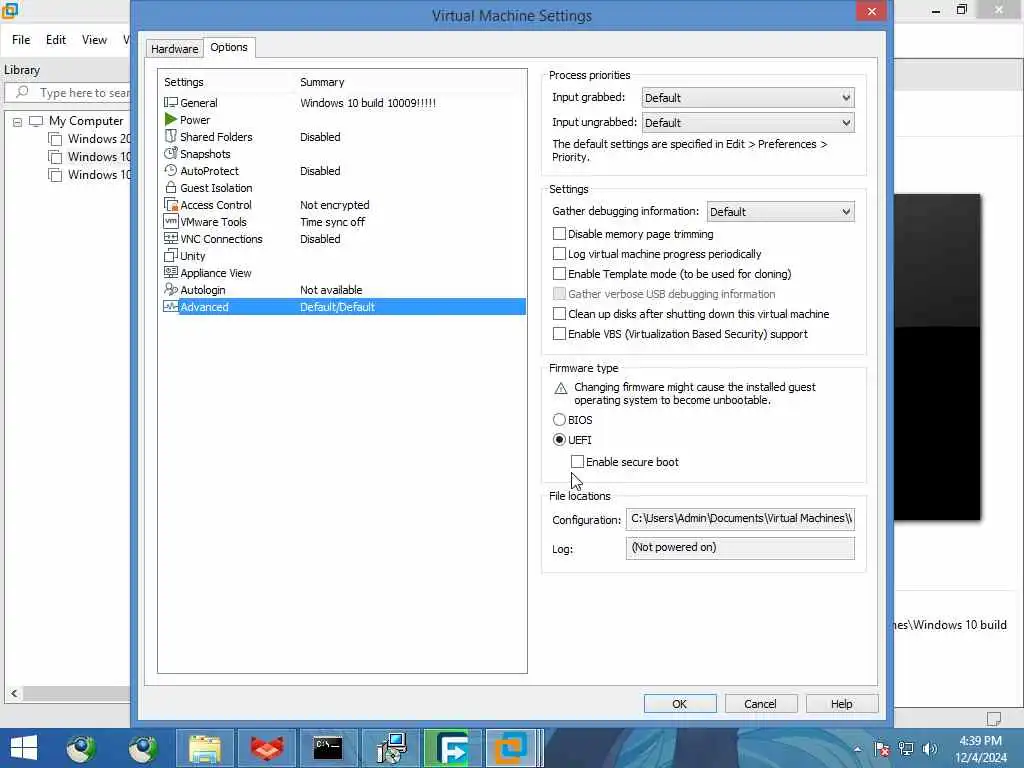
Task: Click the red fox taskbar icon
Action: click(x=266, y=748)
